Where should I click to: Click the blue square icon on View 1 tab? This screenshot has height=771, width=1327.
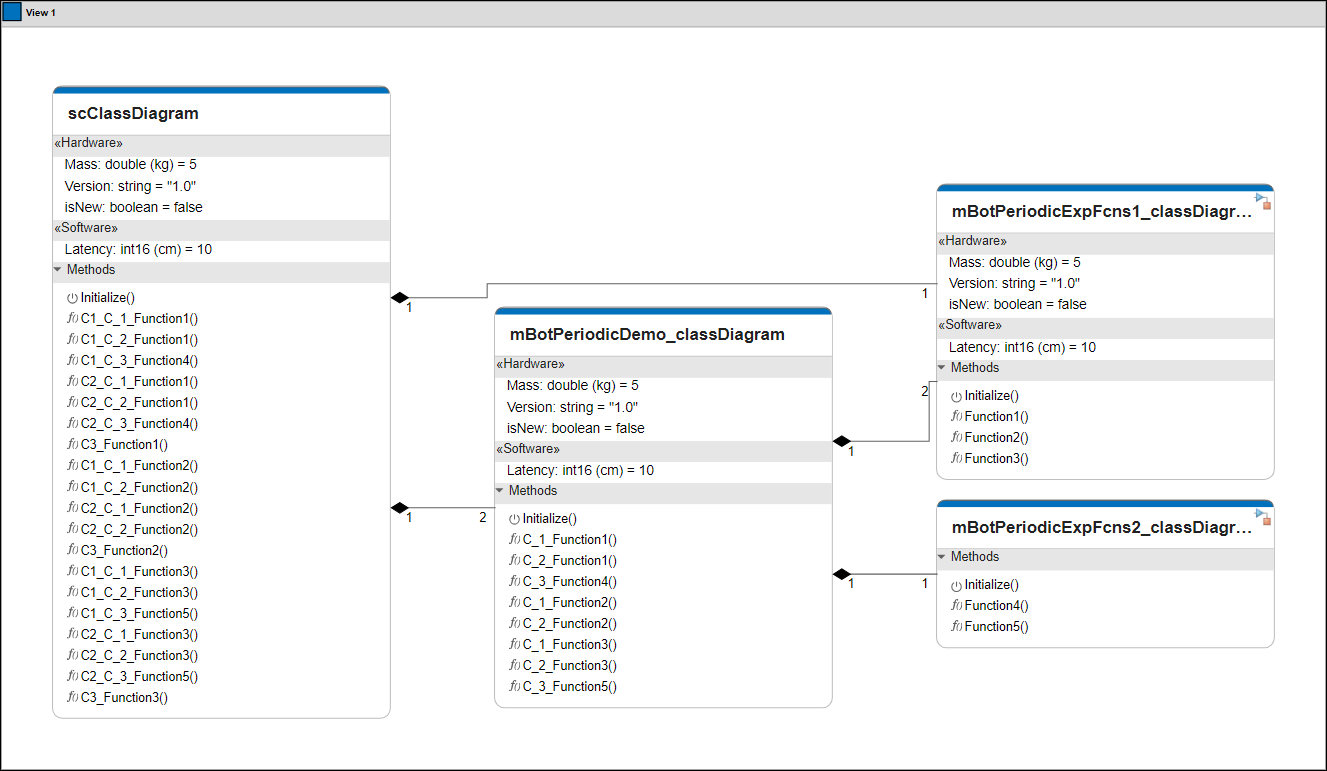[11, 11]
